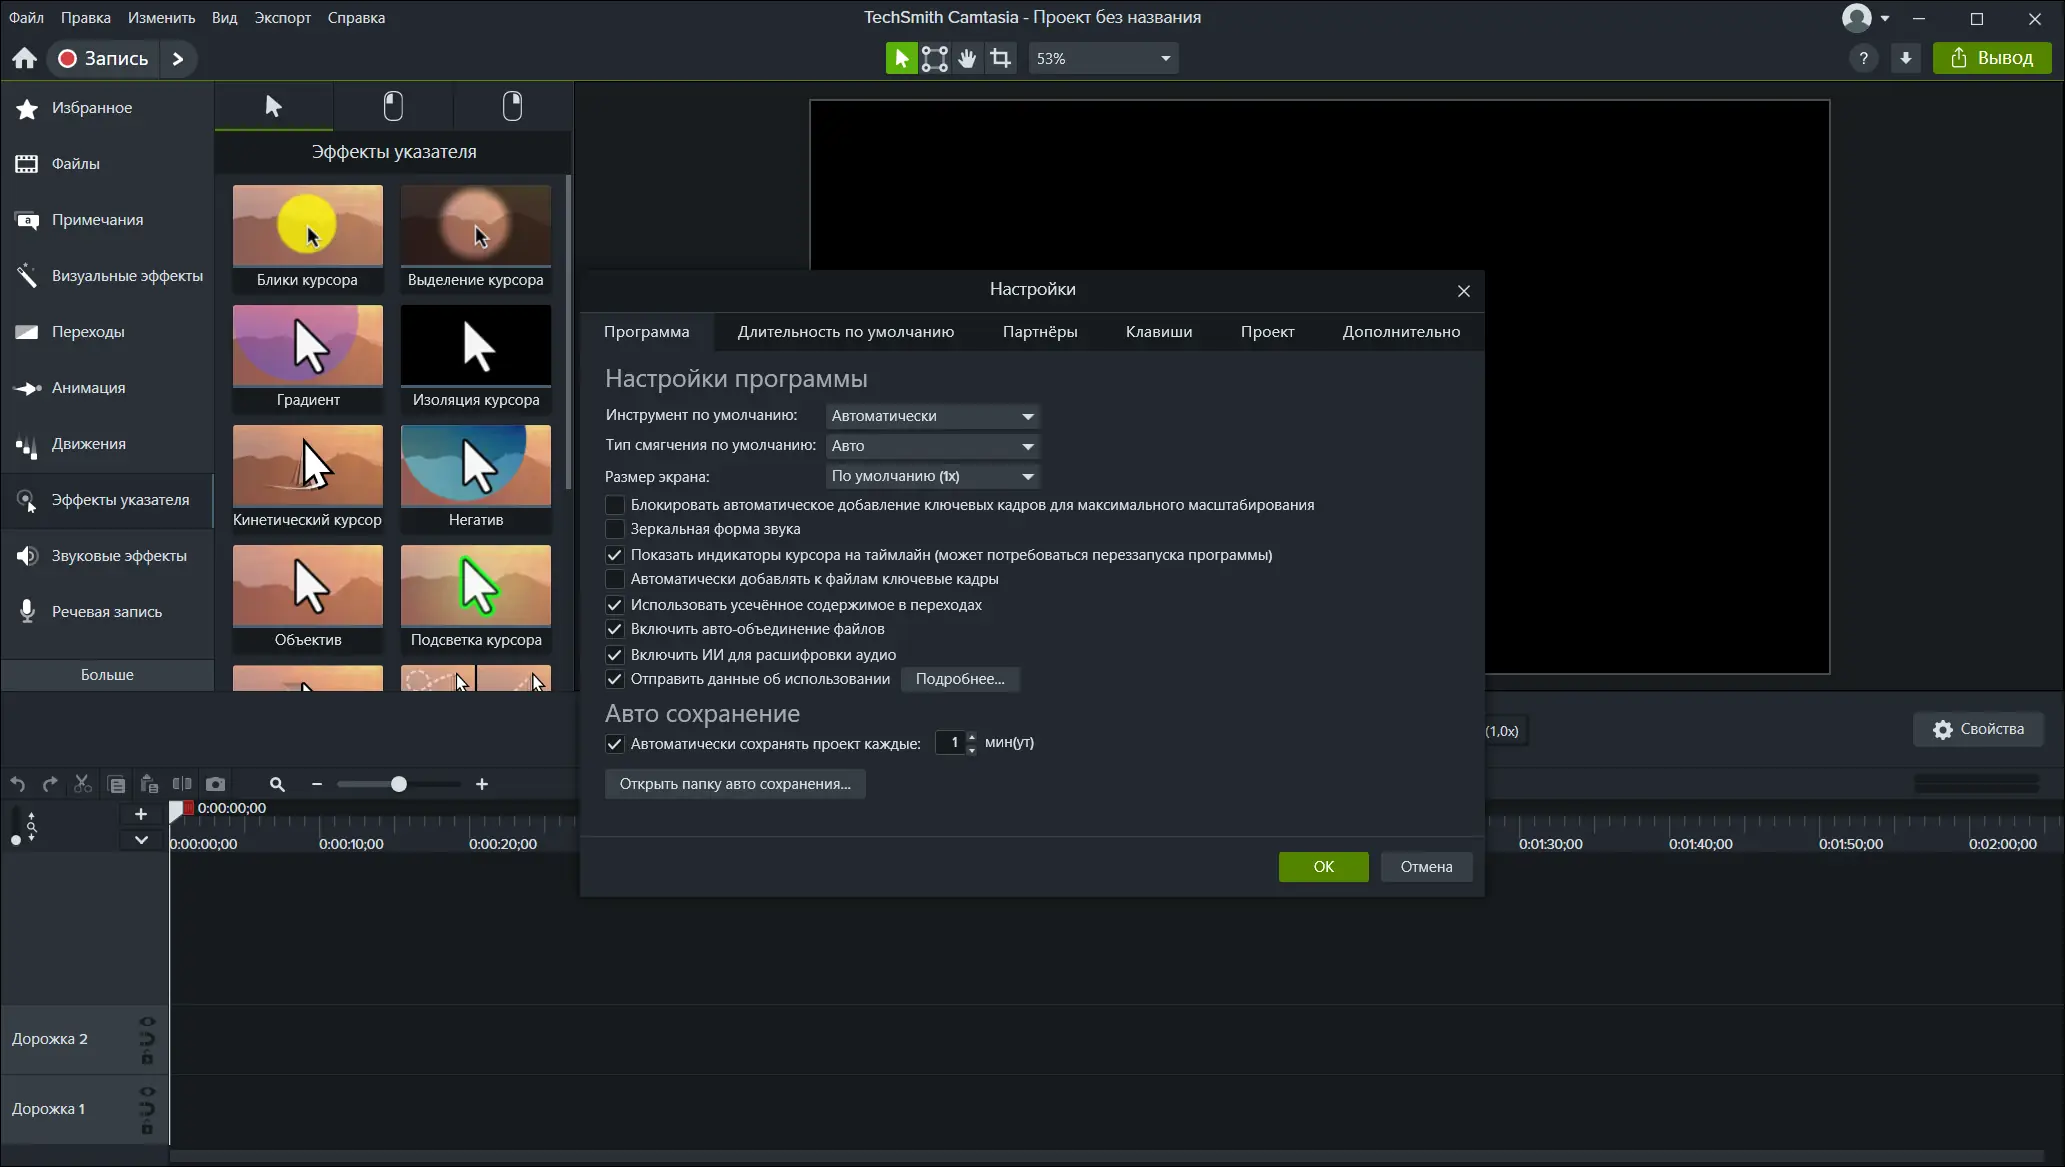Open the Инструмент по умолчанию dropdown

tap(932, 416)
